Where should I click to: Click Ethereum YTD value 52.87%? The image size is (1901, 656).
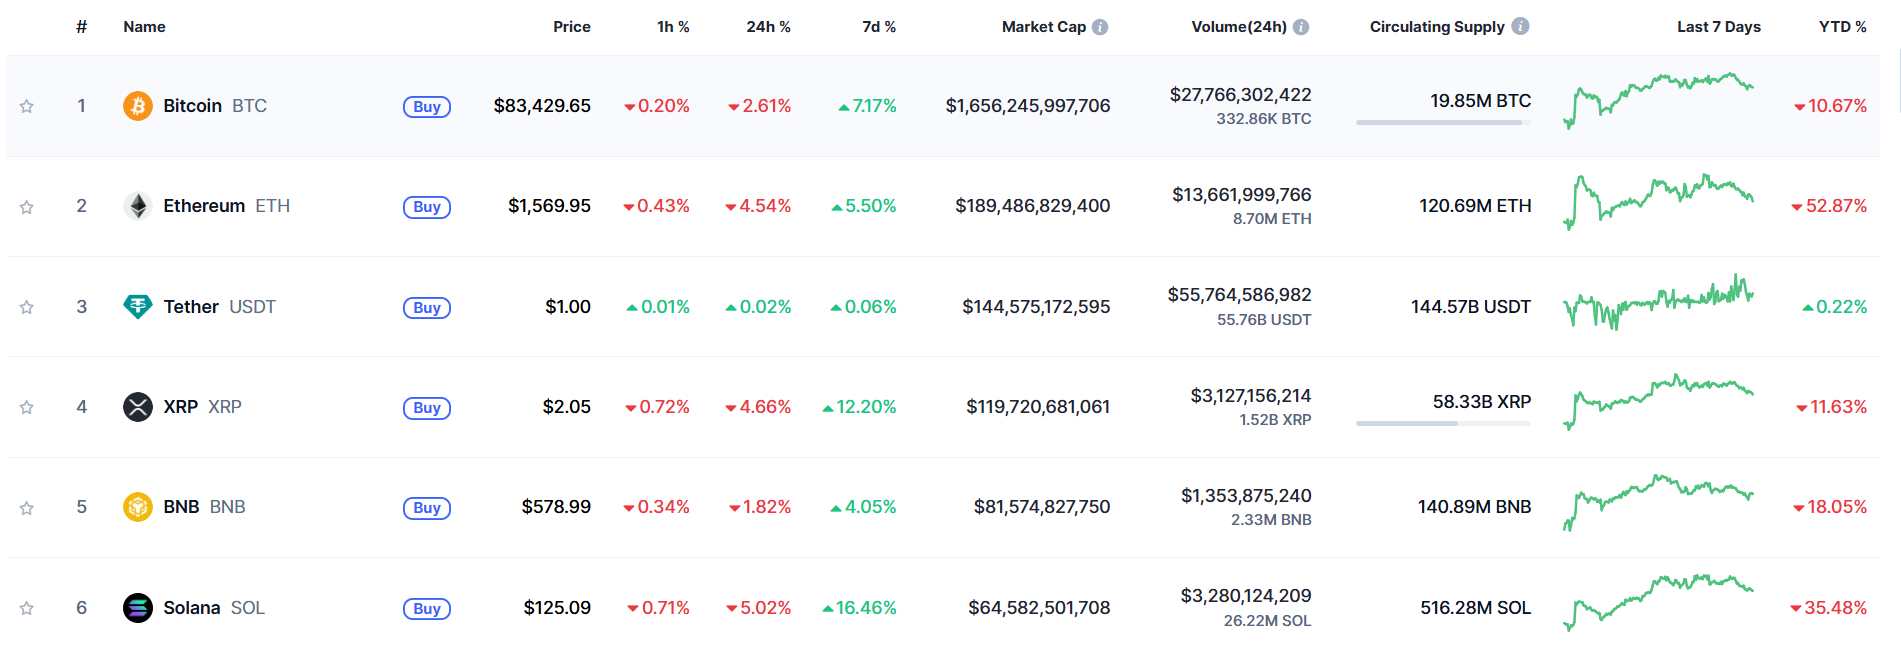pyautogui.click(x=1829, y=206)
